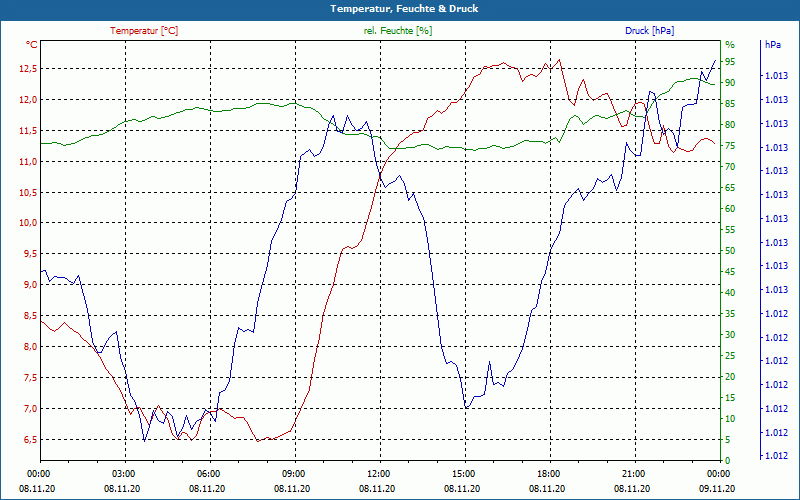Viewport: 800px width, 500px height.
Task: Click time axis label "03:00"
Action: coord(122,474)
